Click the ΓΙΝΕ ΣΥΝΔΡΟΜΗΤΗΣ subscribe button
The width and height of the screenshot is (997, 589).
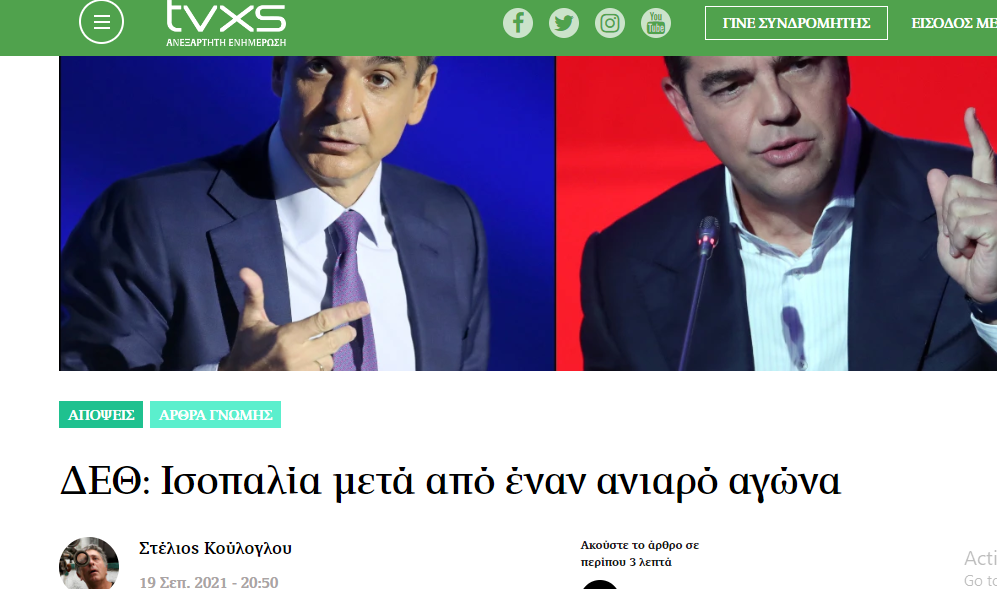[796, 23]
